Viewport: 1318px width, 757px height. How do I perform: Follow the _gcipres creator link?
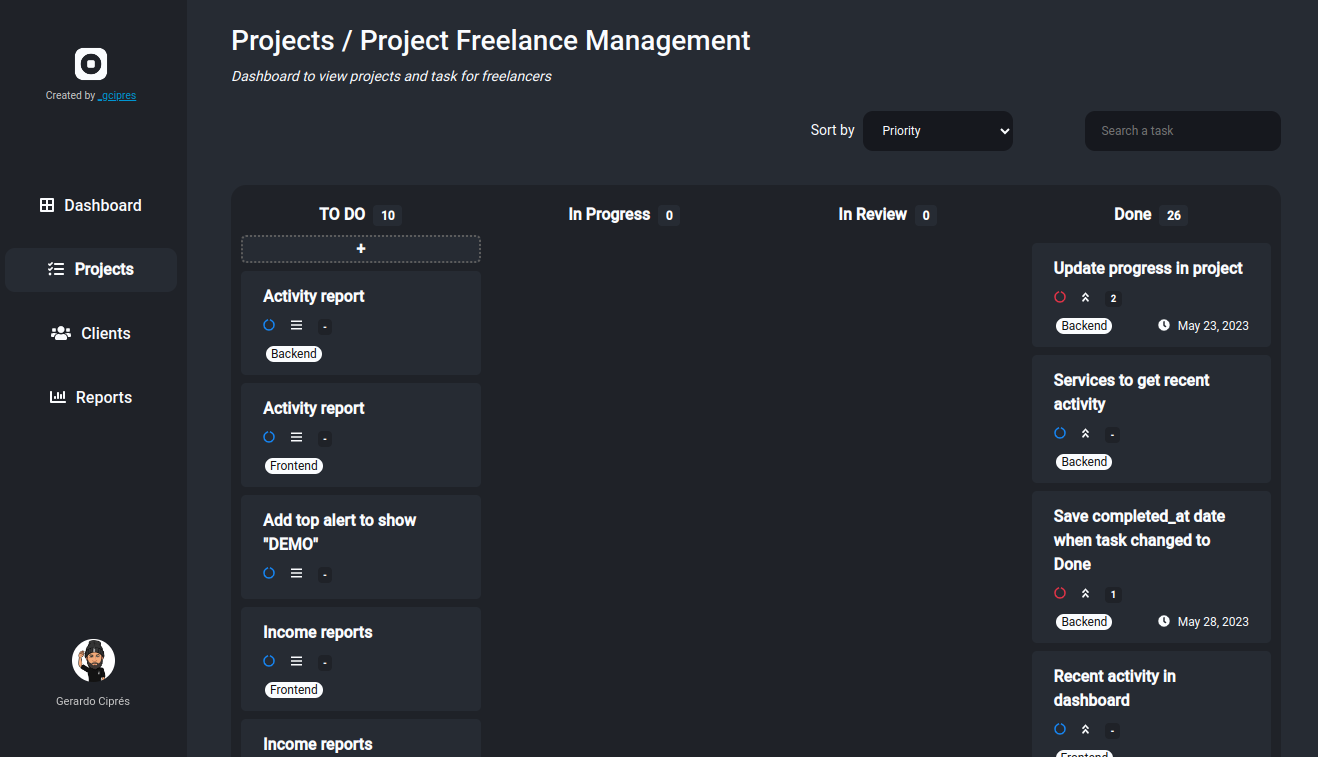point(117,96)
